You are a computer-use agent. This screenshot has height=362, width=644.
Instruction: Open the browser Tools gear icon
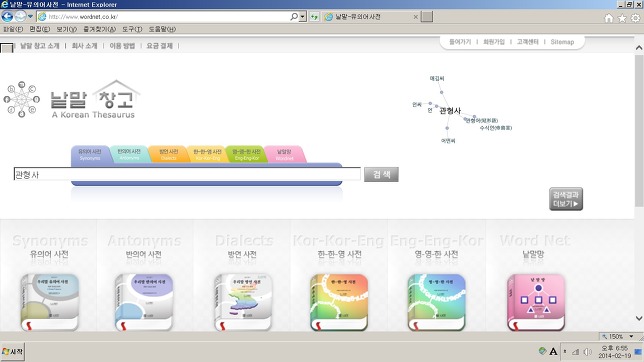point(635,18)
